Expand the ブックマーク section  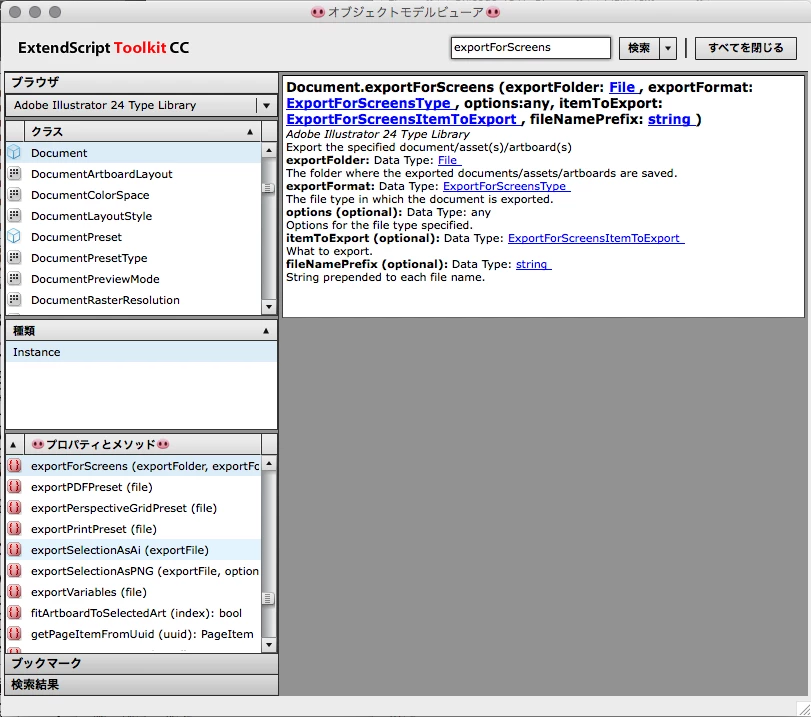tap(141, 663)
